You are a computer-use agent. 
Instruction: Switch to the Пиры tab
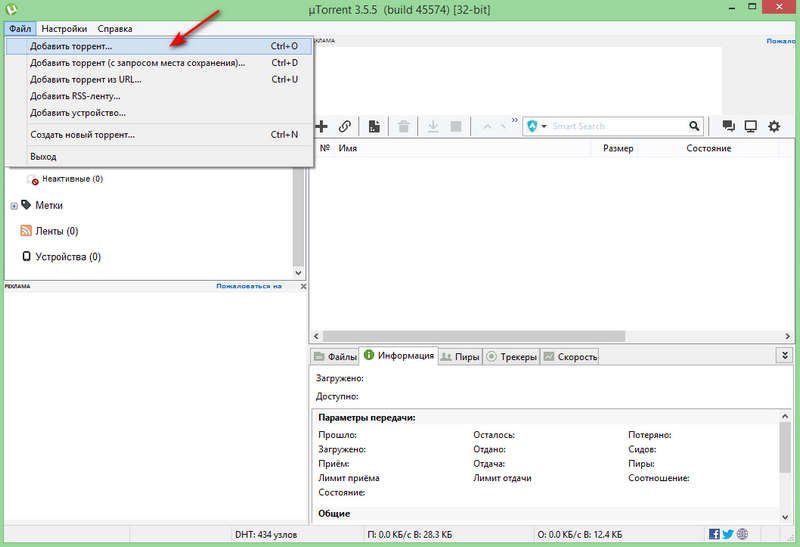(x=460, y=357)
